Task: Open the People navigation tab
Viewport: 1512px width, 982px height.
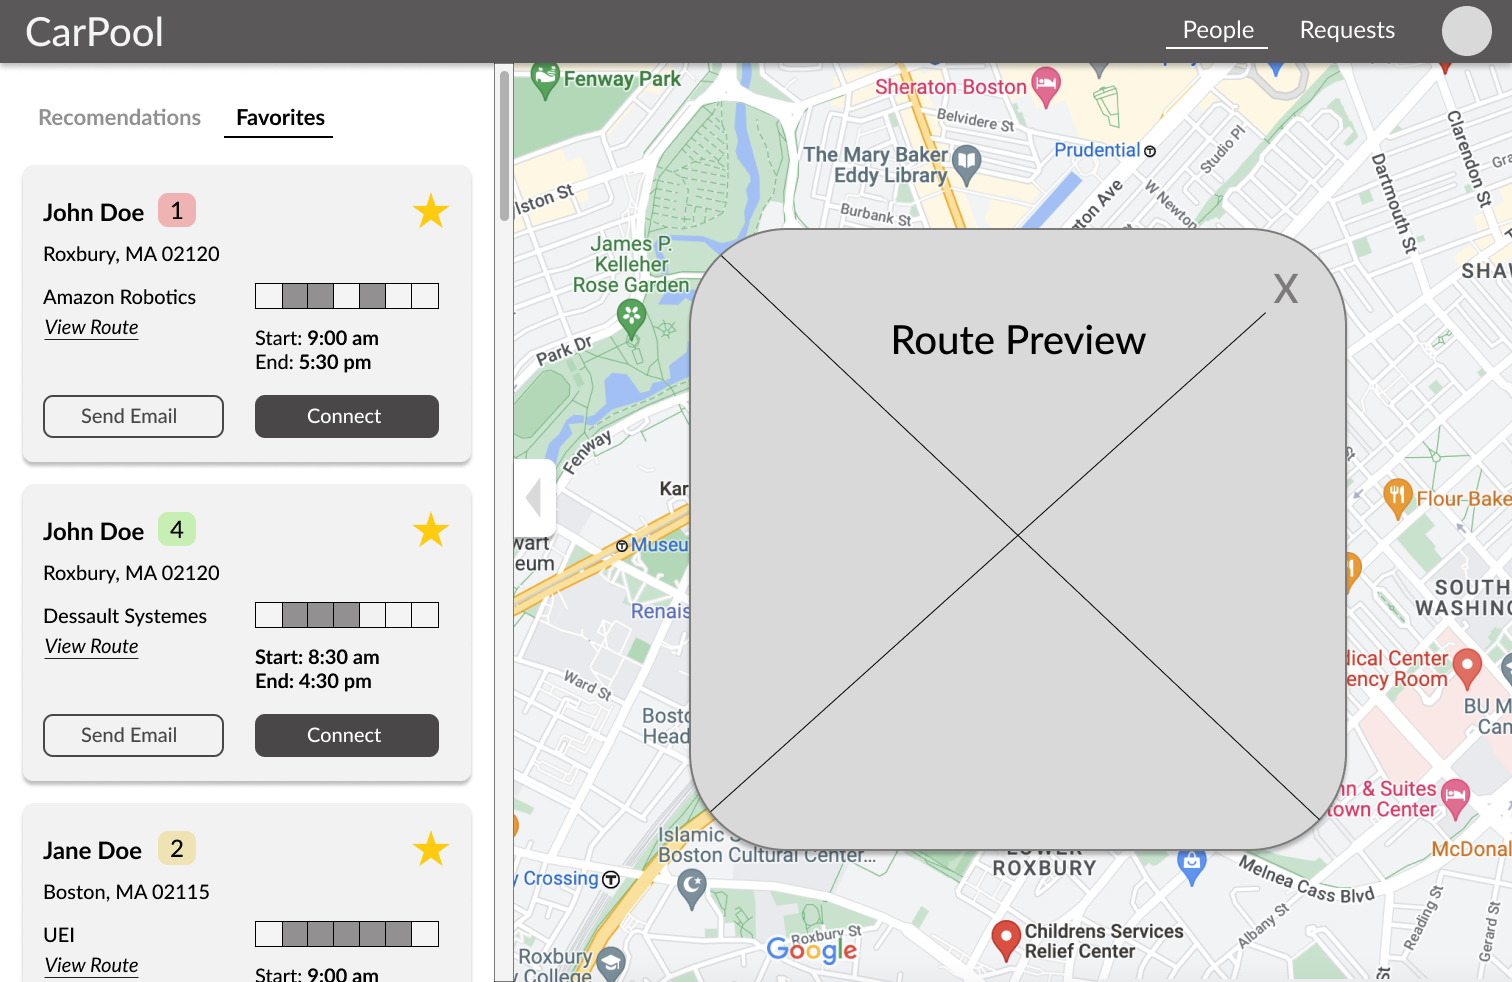Action: 1218,30
